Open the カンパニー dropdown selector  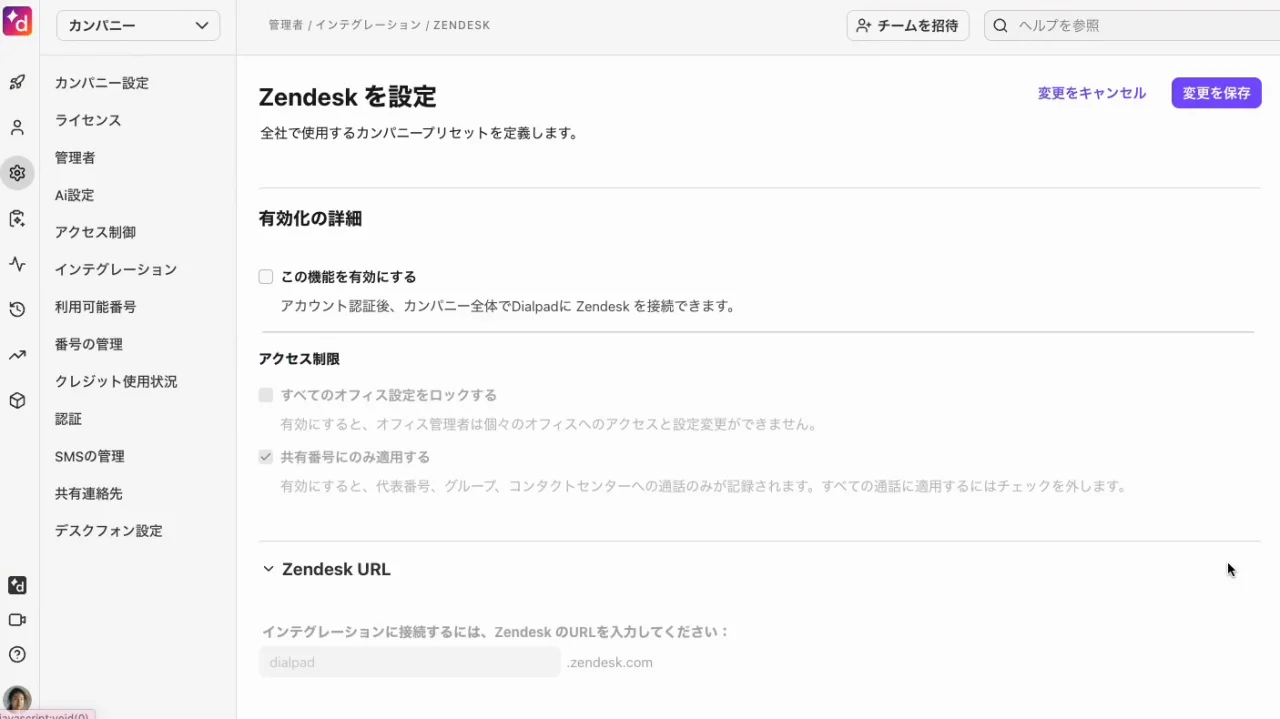click(x=138, y=25)
